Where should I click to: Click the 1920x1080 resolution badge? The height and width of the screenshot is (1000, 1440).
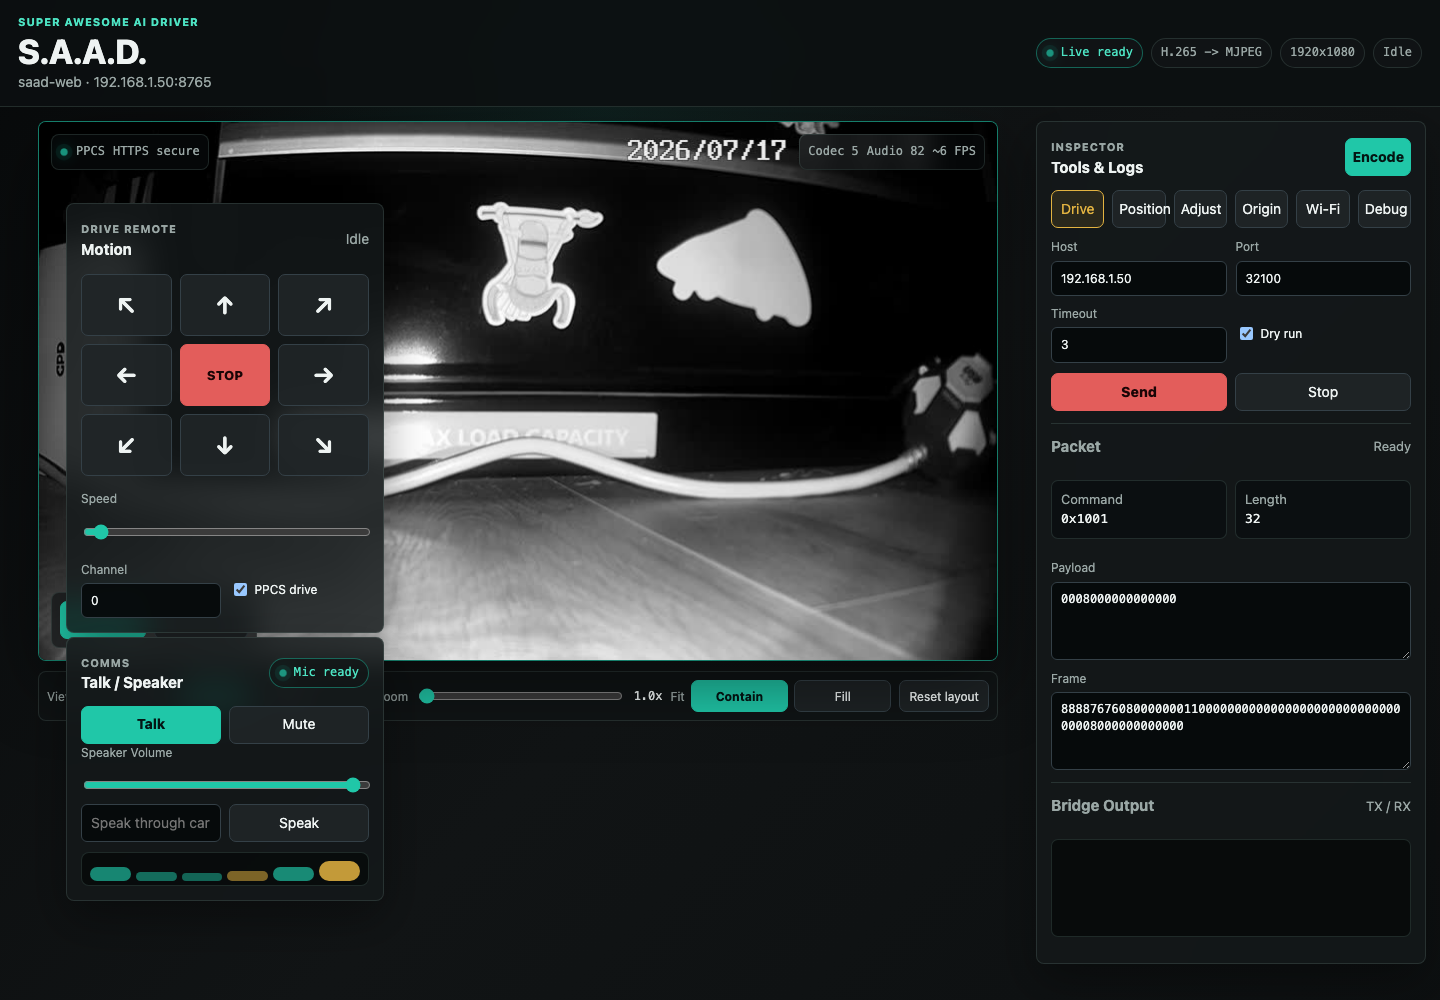tap(1322, 52)
